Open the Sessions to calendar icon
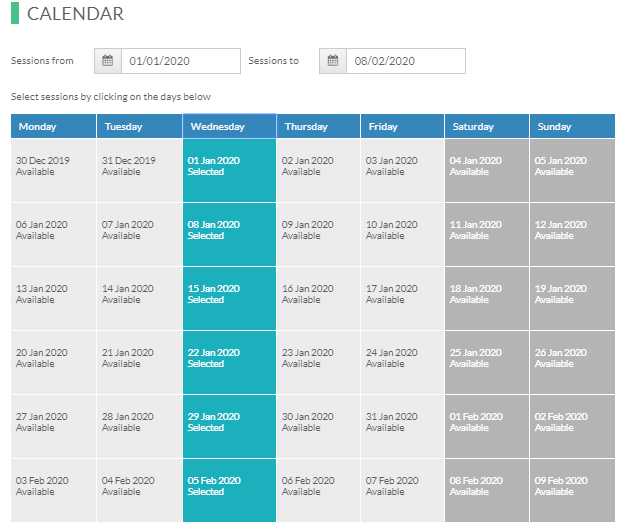 pyautogui.click(x=333, y=61)
